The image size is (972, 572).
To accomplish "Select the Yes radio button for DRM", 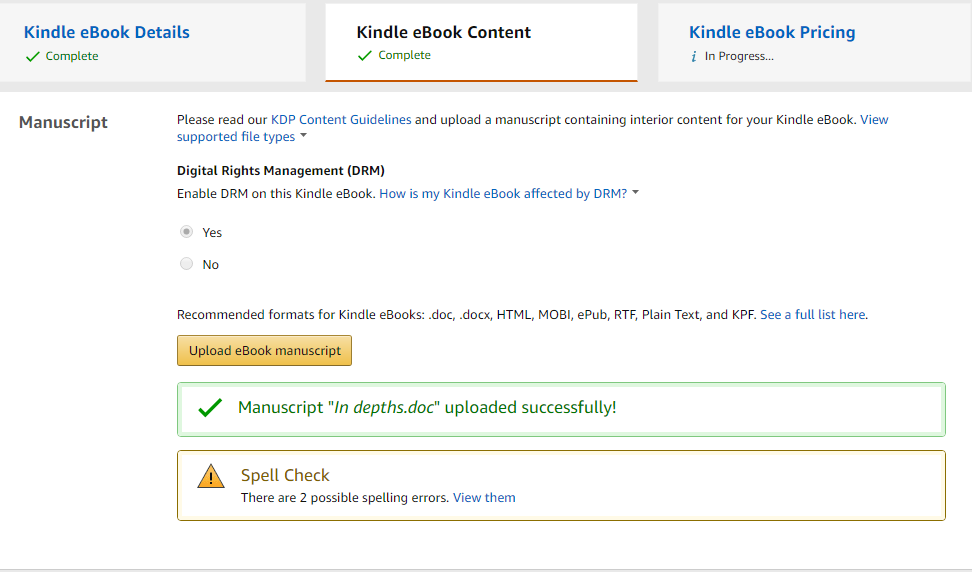I will (186, 232).
